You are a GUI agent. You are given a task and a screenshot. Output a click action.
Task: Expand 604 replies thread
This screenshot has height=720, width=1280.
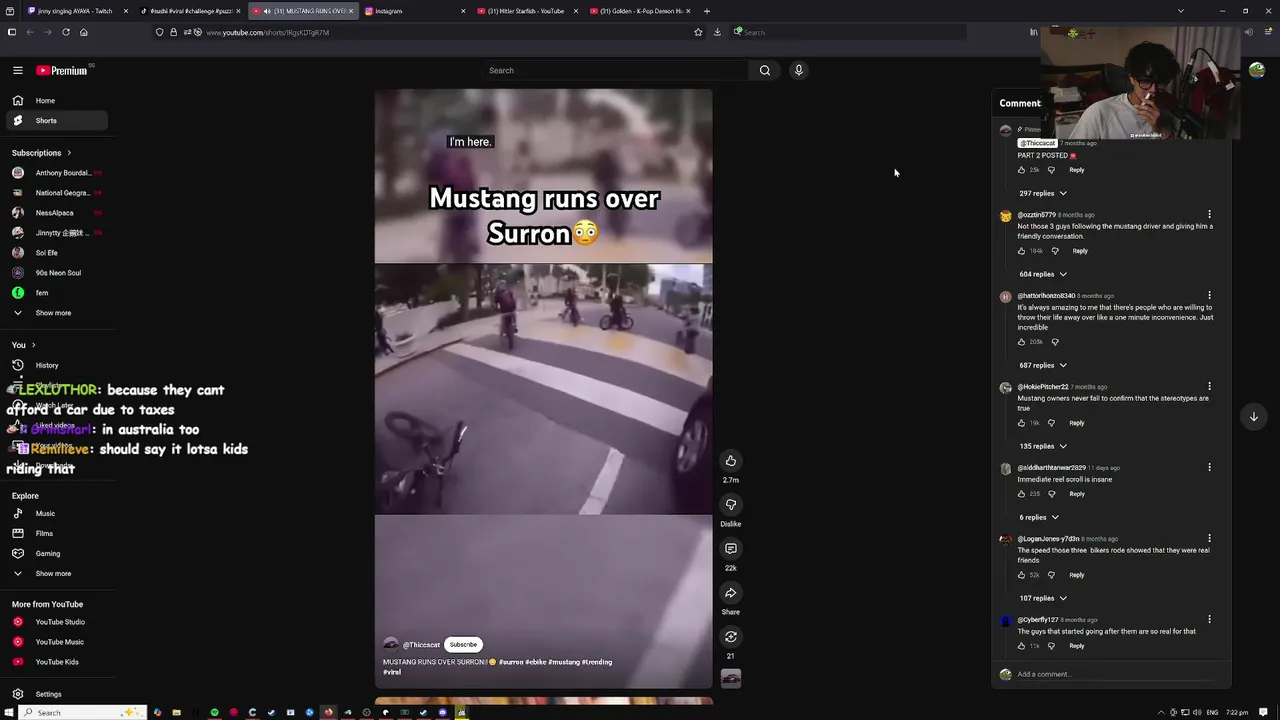click(x=1043, y=274)
